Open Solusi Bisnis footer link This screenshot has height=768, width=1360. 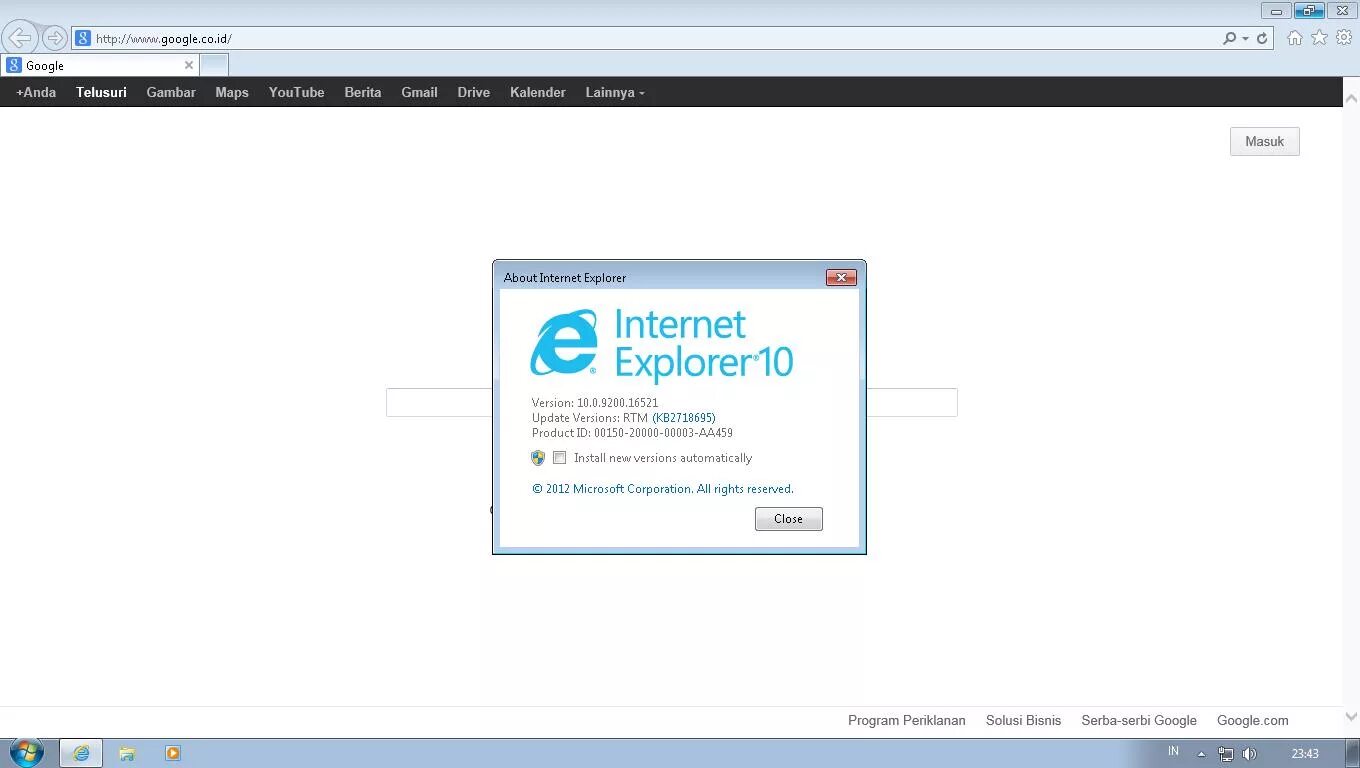coord(1023,720)
